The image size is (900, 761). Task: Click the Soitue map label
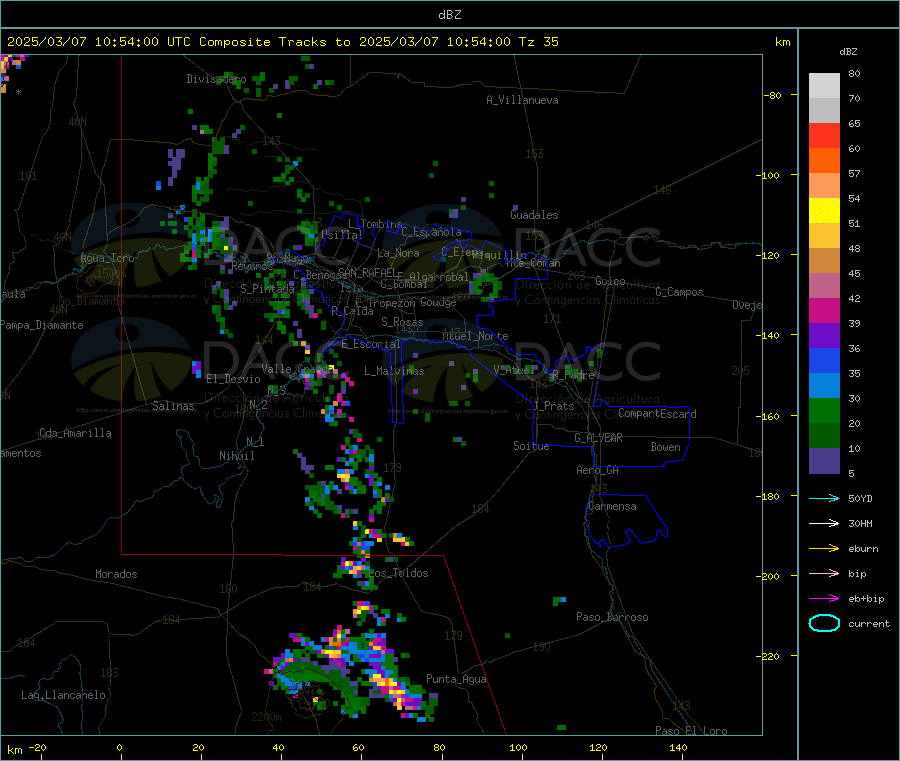531,446
